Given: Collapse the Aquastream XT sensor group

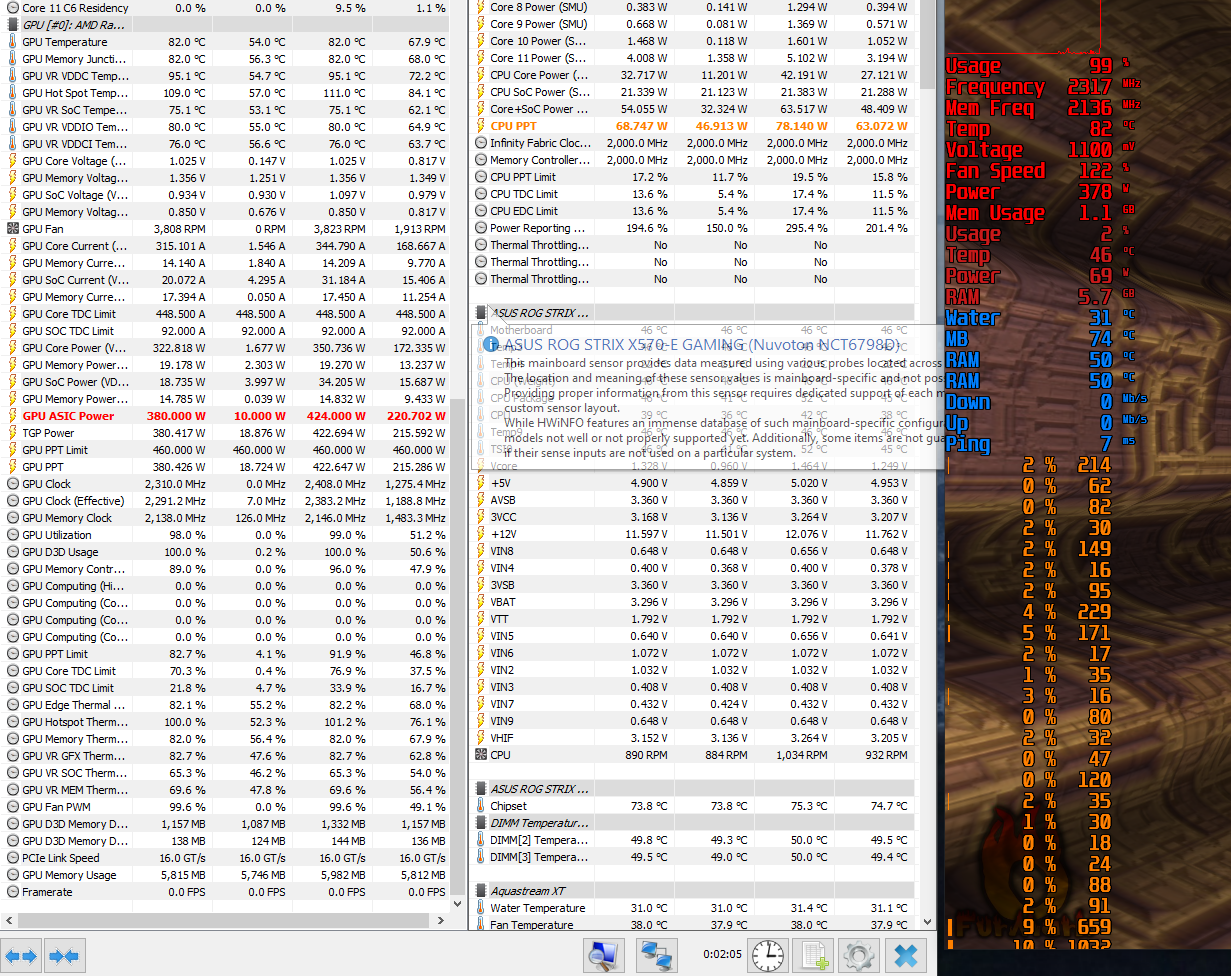Looking at the screenshot, I should [481, 890].
